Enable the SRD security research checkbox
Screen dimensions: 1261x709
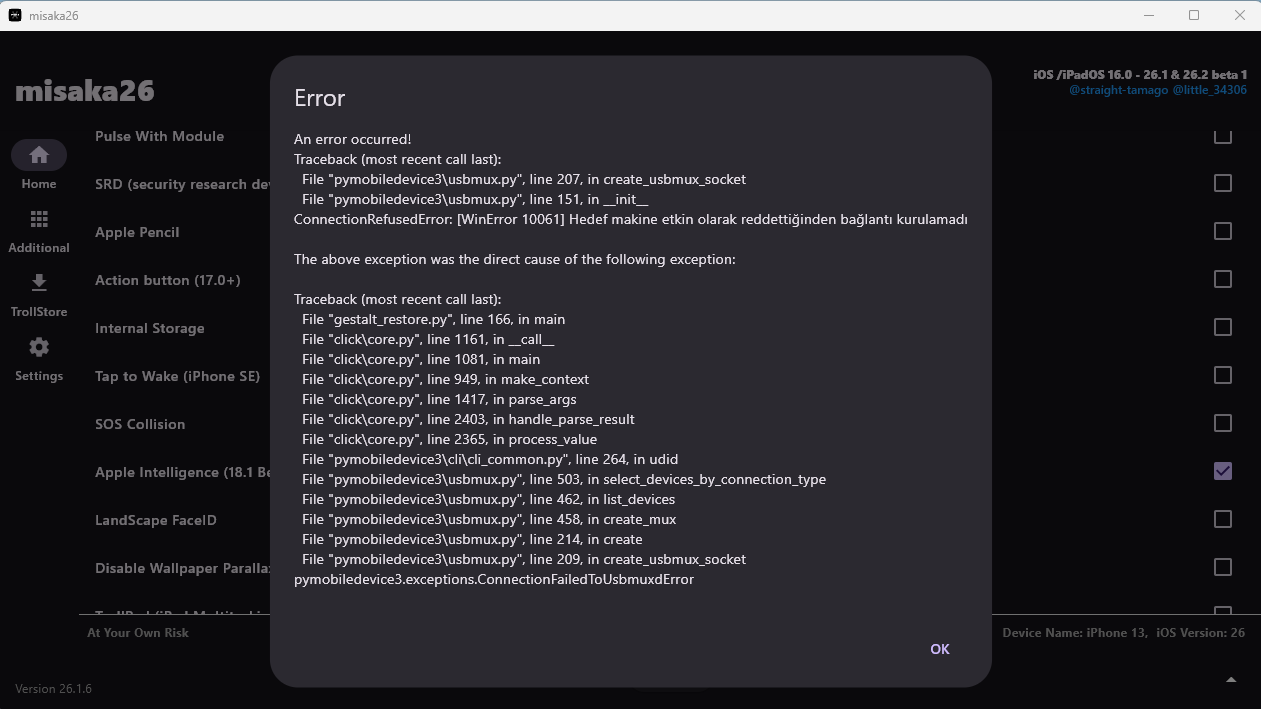[x=1222, y=183]
